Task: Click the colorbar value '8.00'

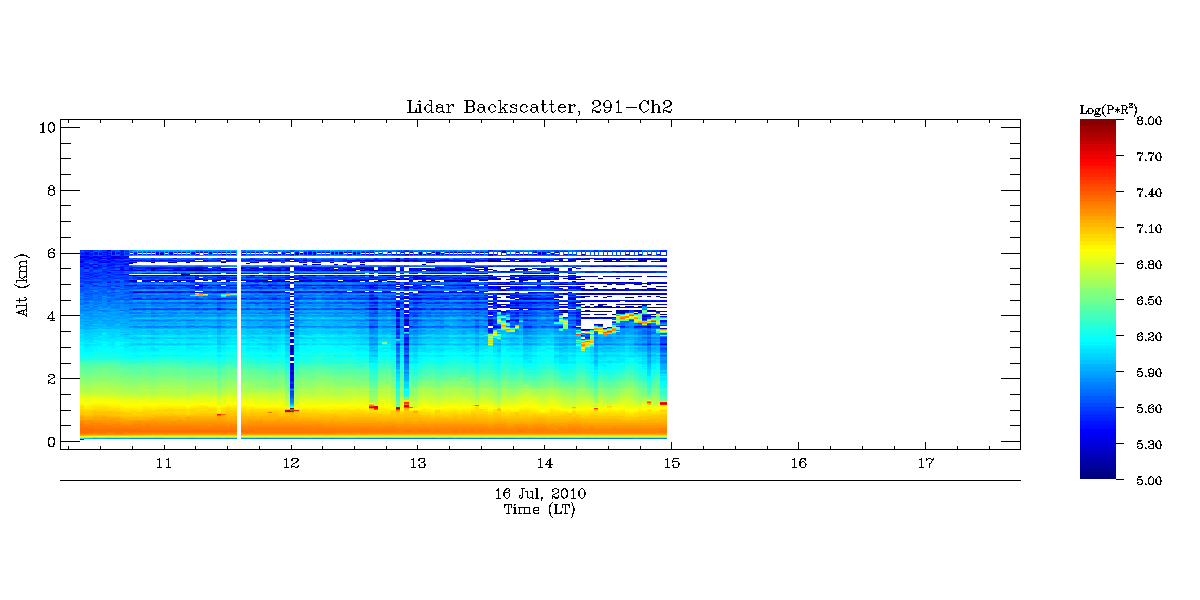Action: tap(1149, 121)
